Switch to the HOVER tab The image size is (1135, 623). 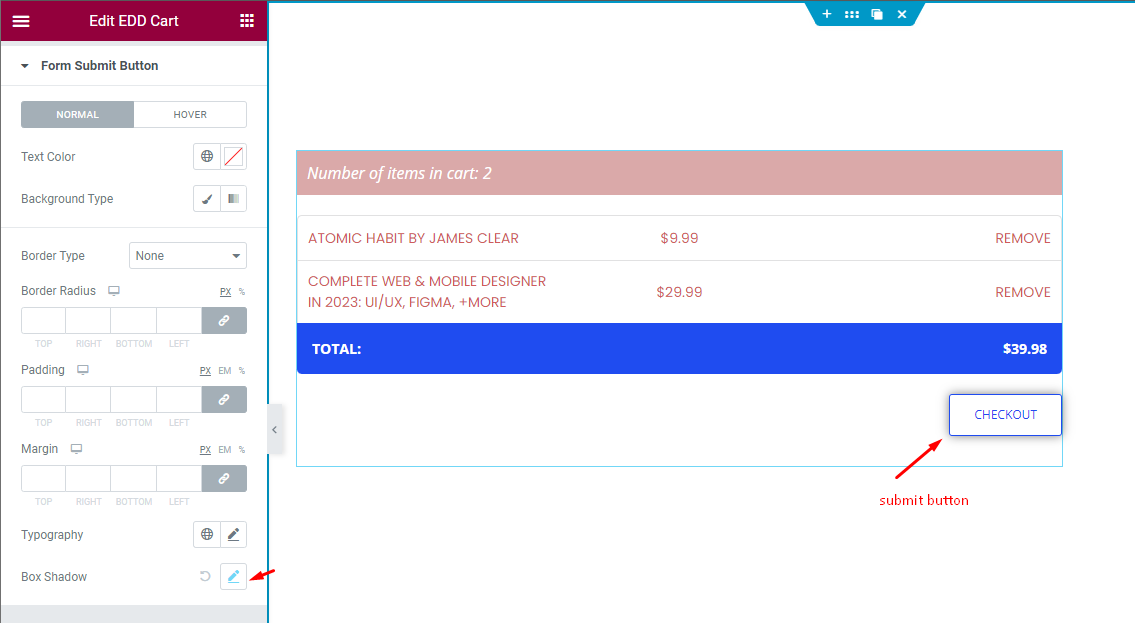pos(190,114)
